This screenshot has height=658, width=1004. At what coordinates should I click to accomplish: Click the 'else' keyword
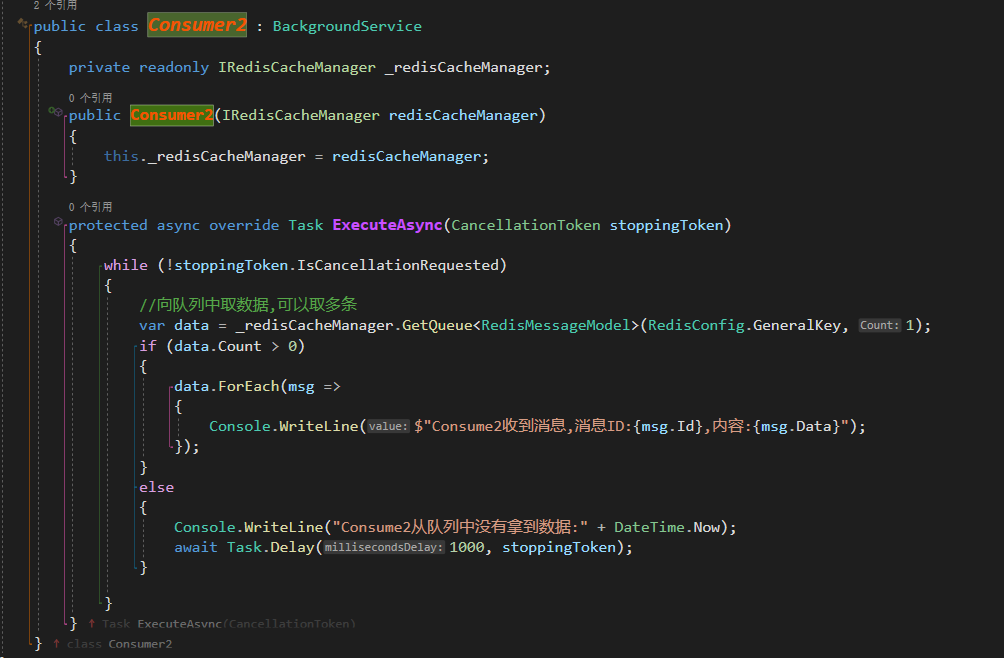(x=156, y=487)
